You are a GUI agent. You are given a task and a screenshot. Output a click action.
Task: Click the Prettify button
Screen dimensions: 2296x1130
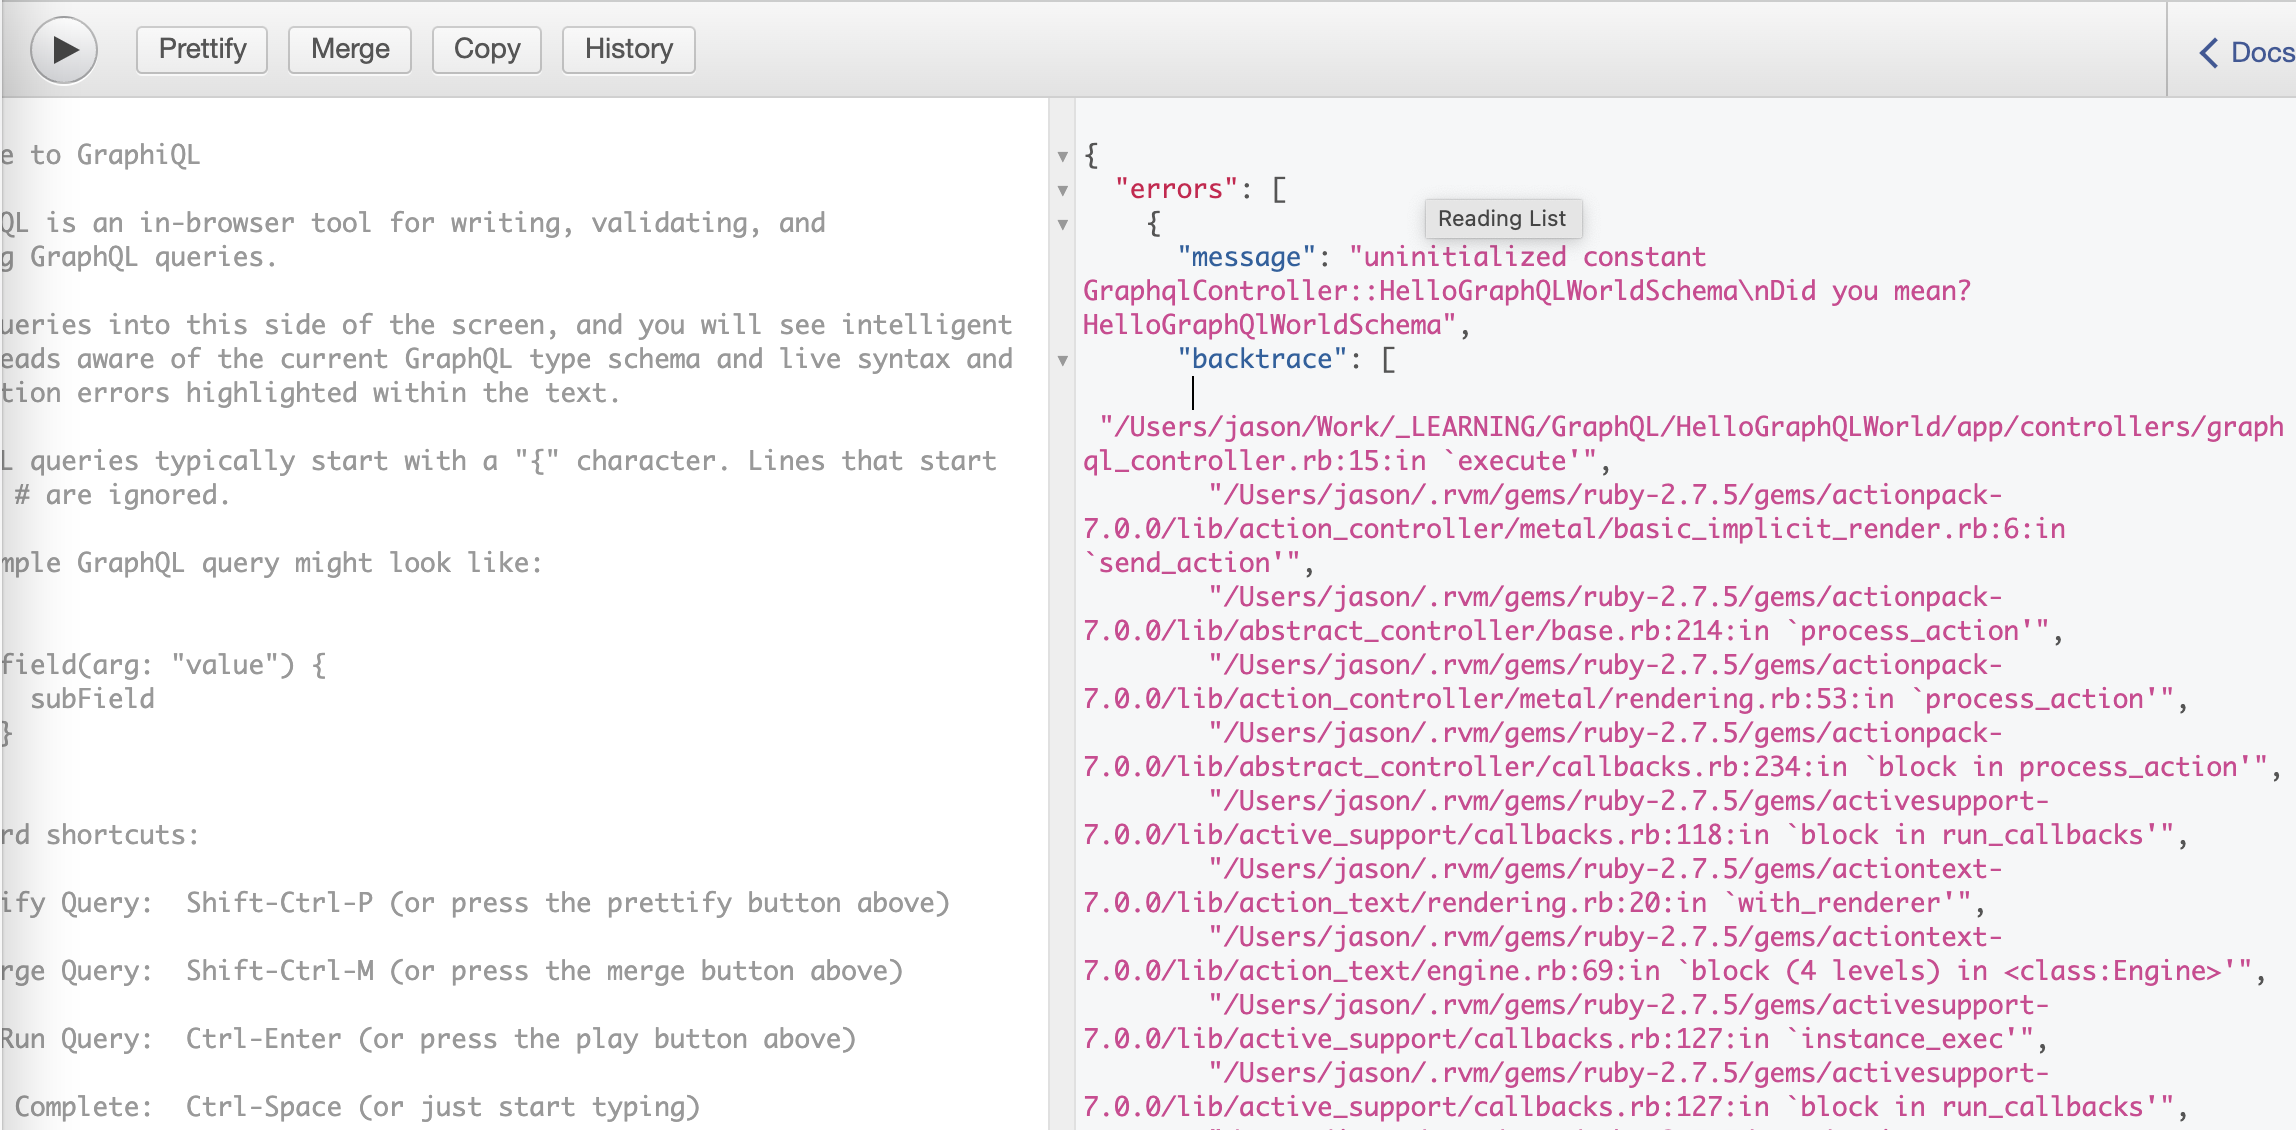[202, 49]
